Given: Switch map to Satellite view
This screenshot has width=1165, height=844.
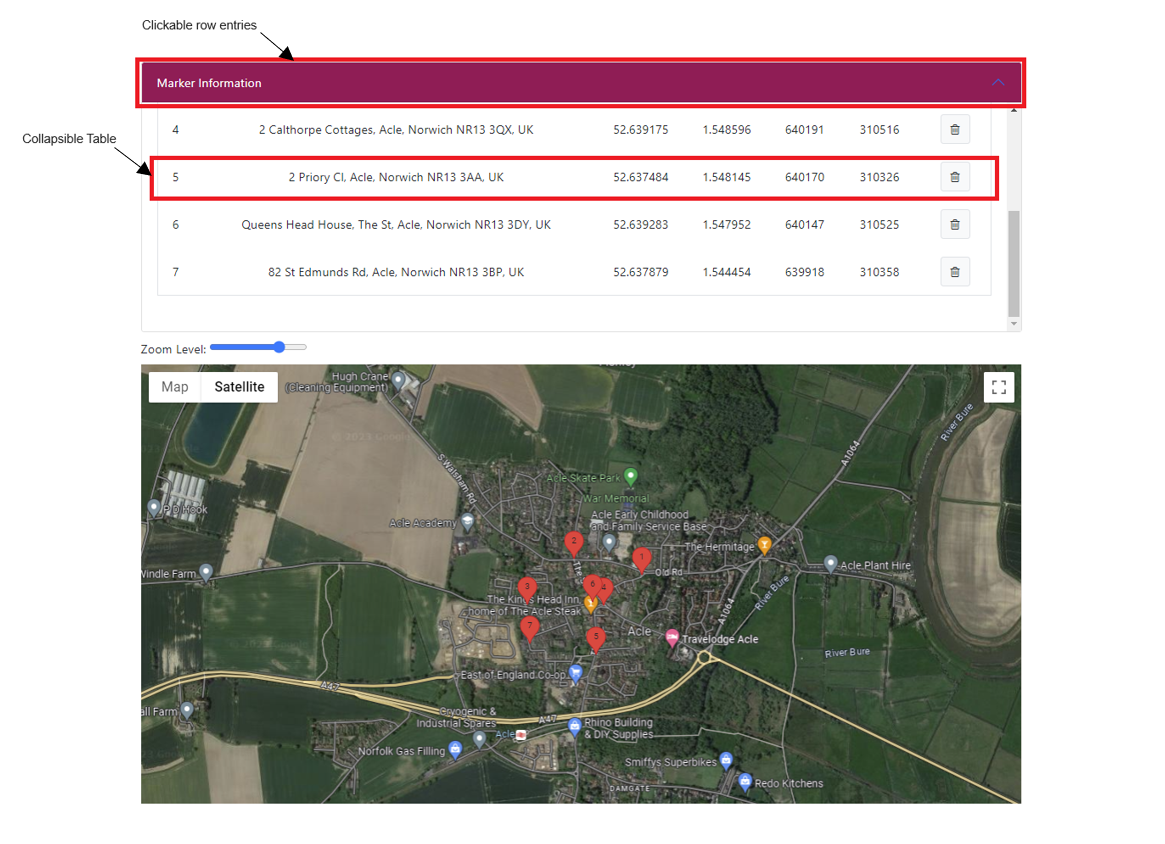Looking at the screenshot, I should pos(239,387).
